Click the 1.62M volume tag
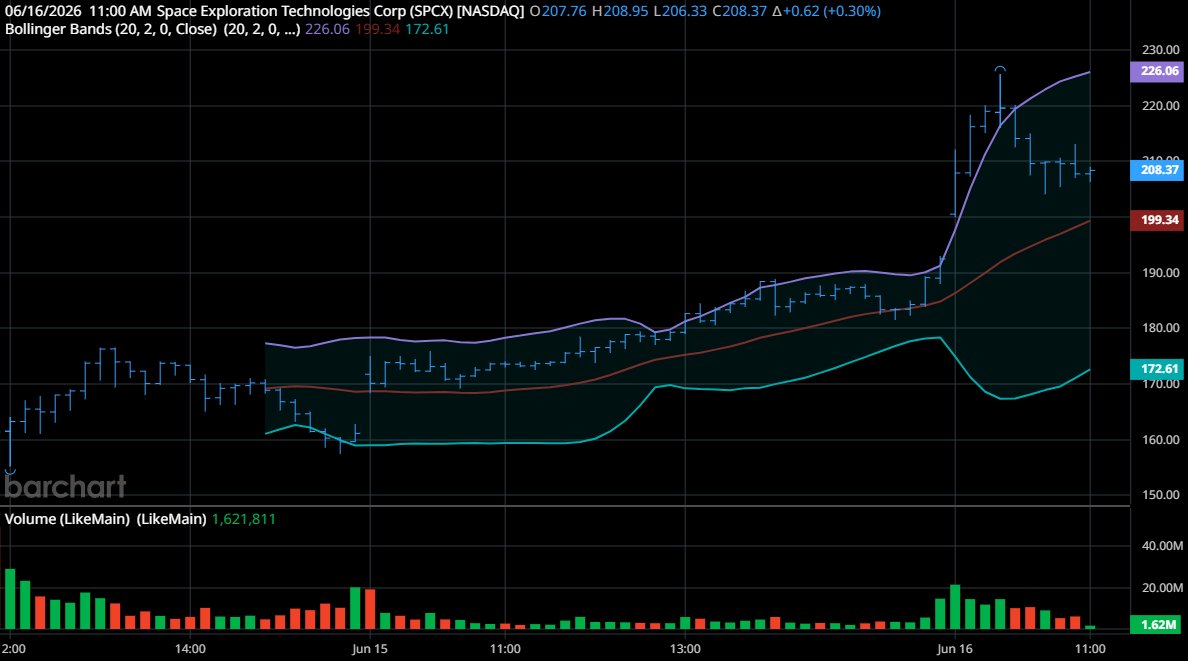The image size is (1188, 661). tap(1156, 625)
